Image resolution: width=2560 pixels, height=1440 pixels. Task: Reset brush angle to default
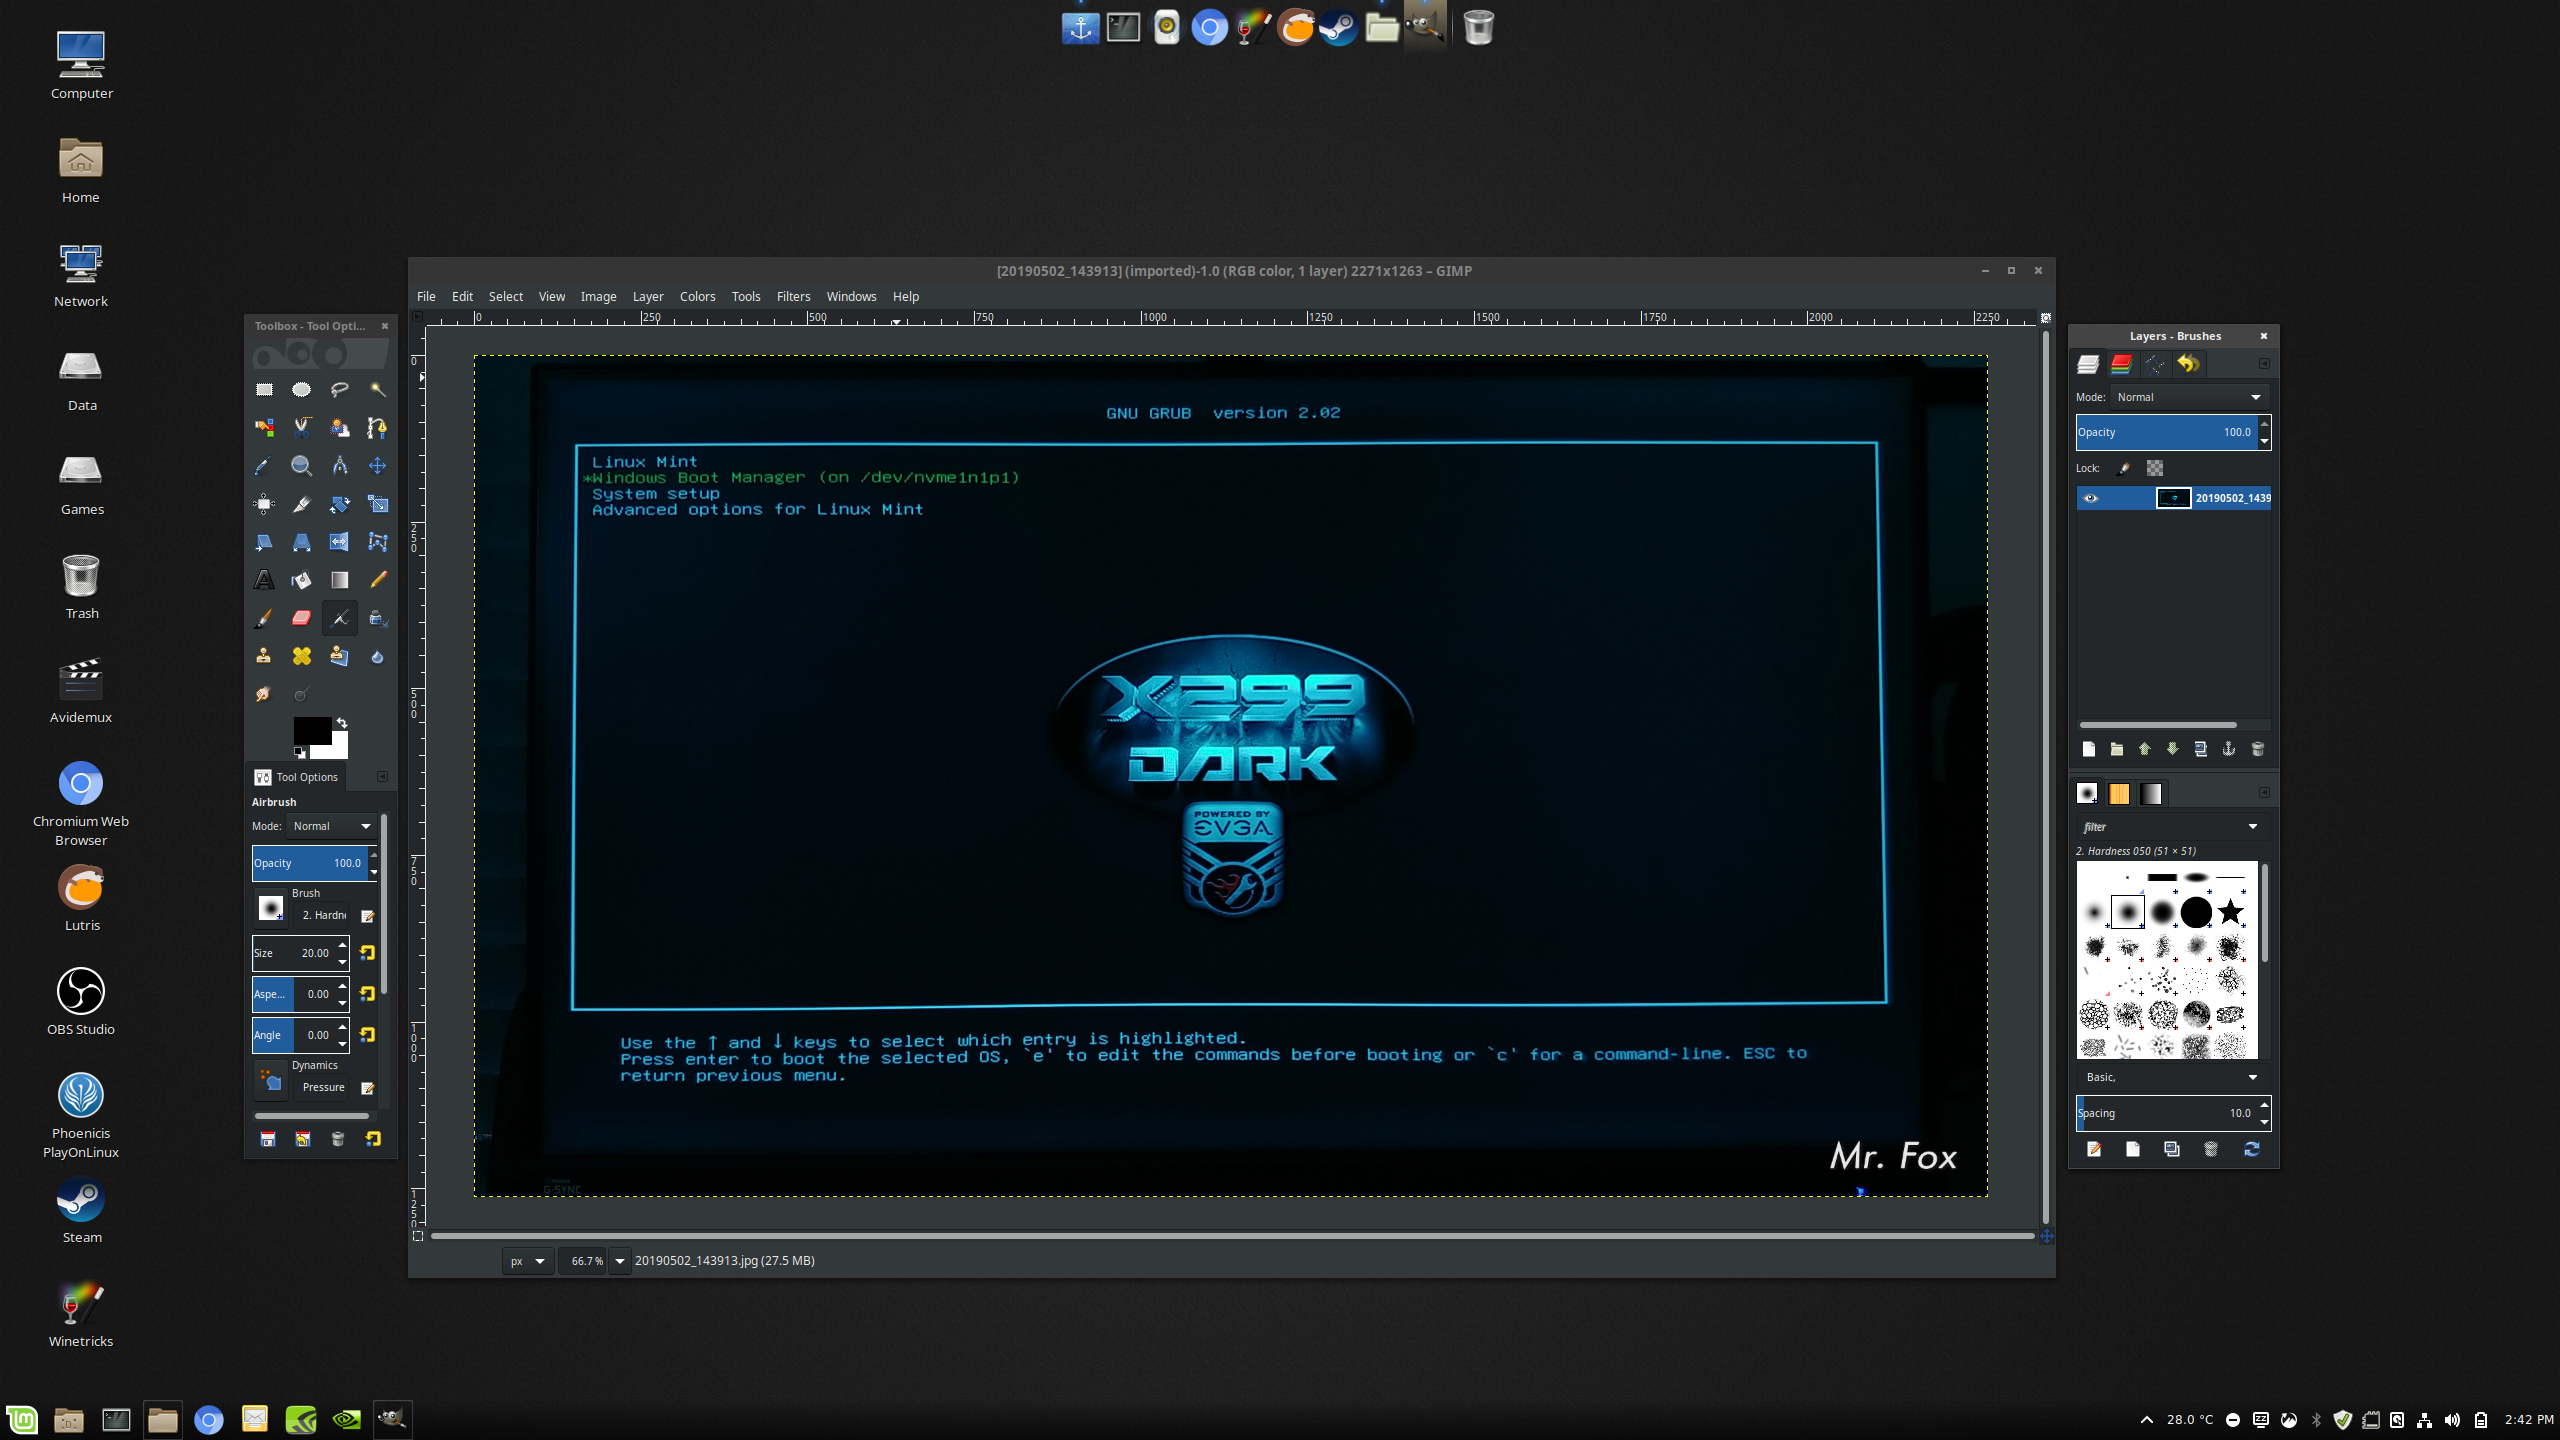(x=367, y=1035)
